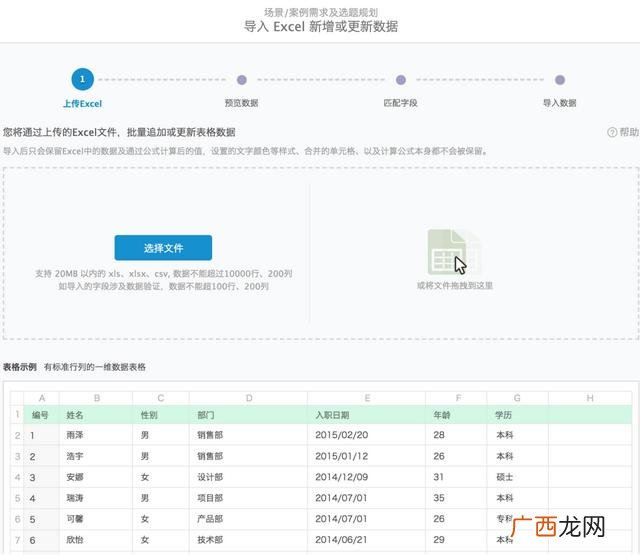The image size is (640, 555).
Task: Click the 上传Excel step label
Action: click(x=82, y=104)
